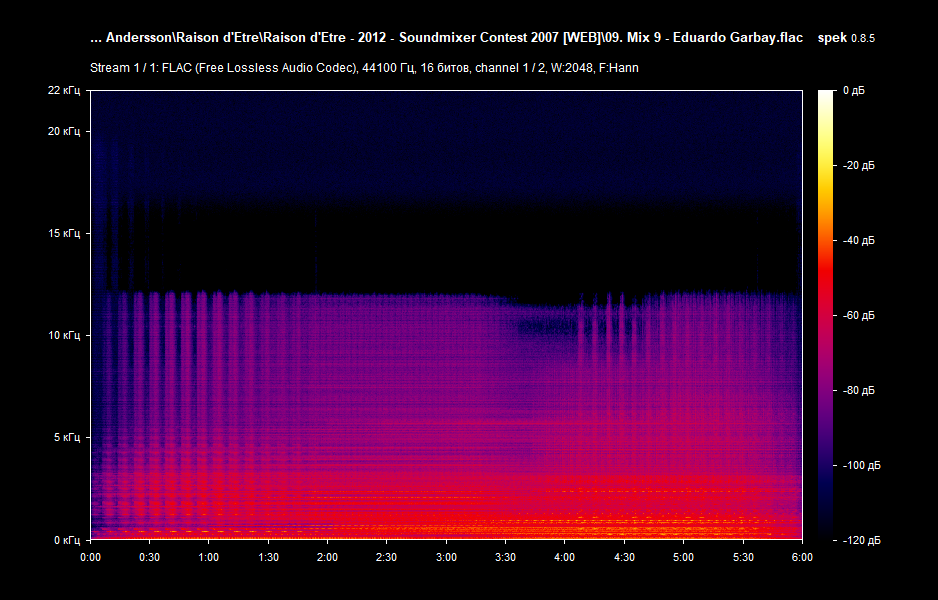Click the -80 дБ scale label
The width and height of the screenshot is (938, 600).
coord(858,391)
